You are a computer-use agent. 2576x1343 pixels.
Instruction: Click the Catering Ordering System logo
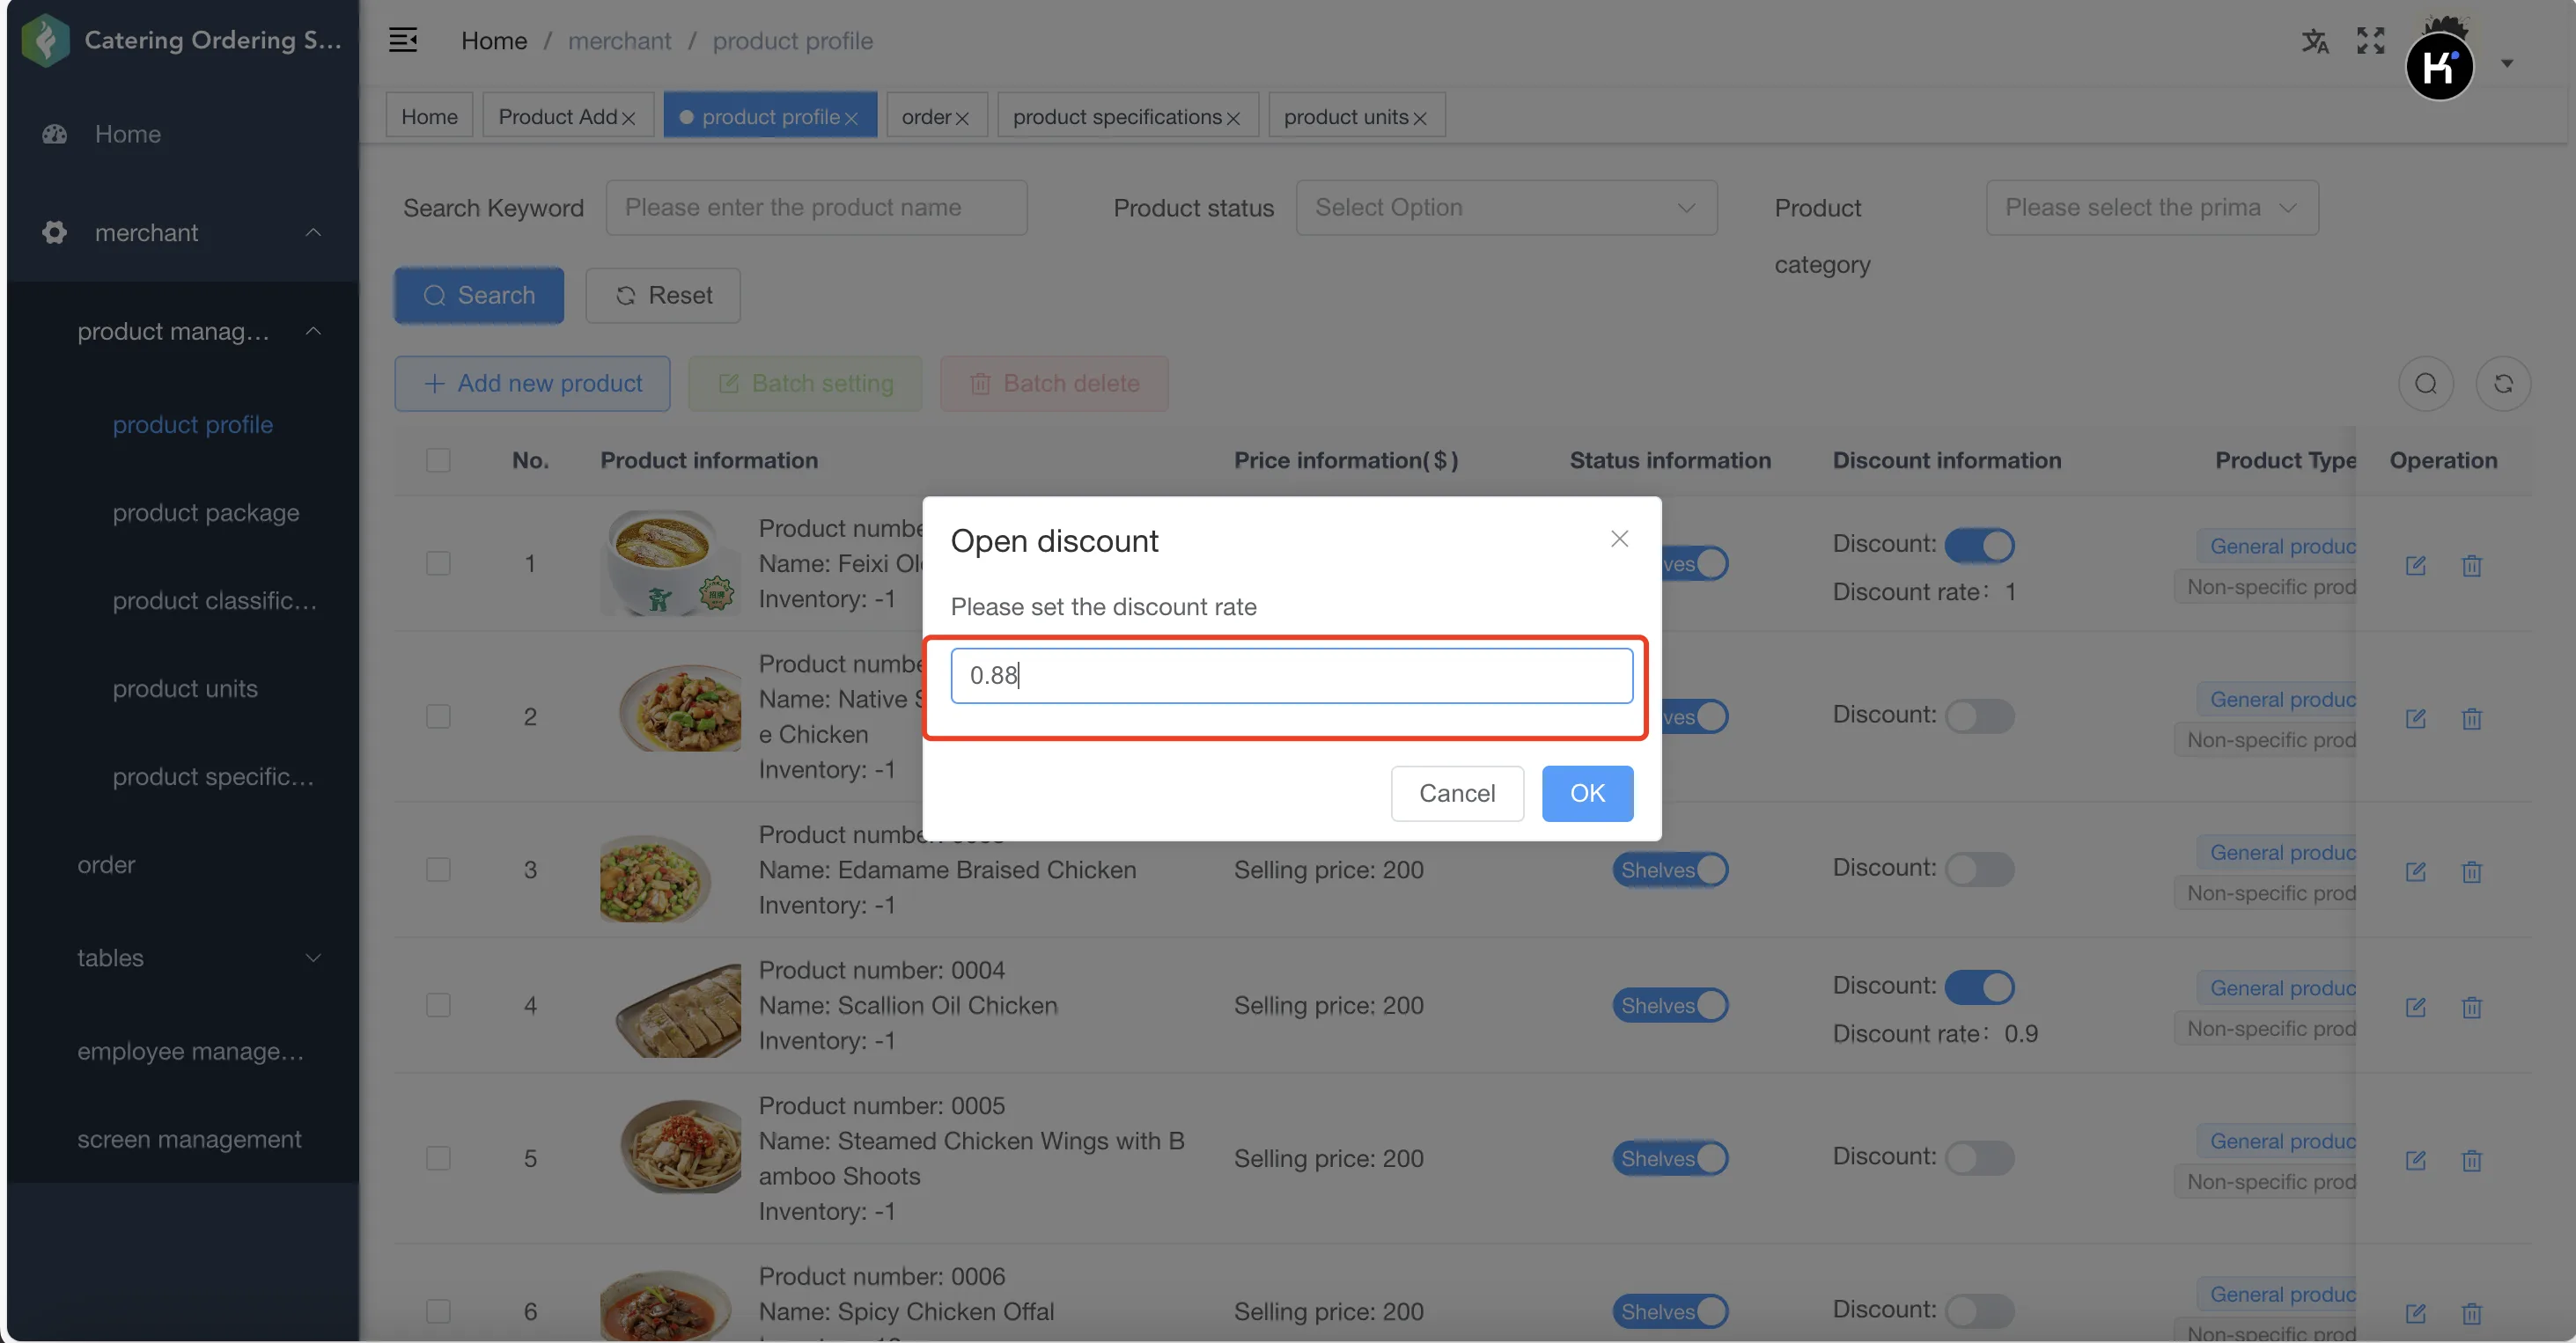(45, 40)
